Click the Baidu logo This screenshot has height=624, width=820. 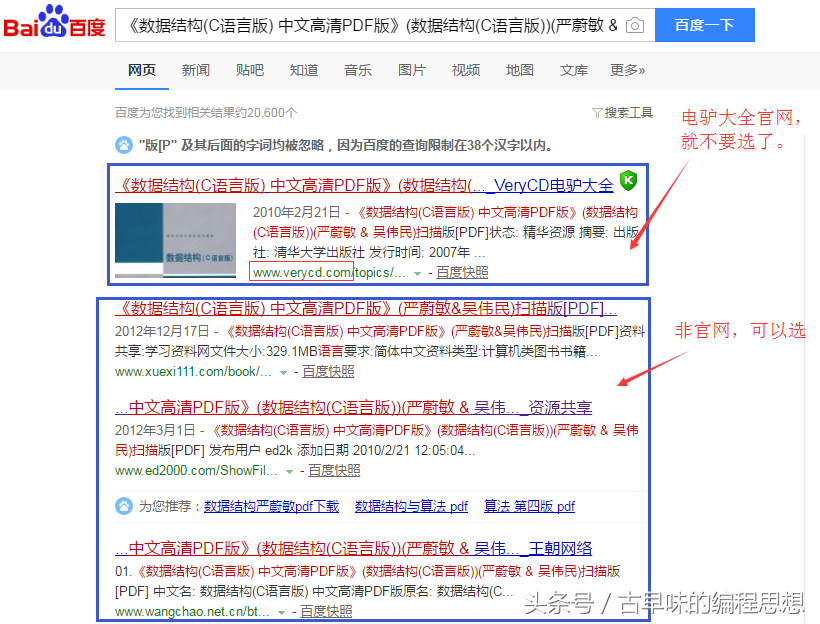pos(54,21)
